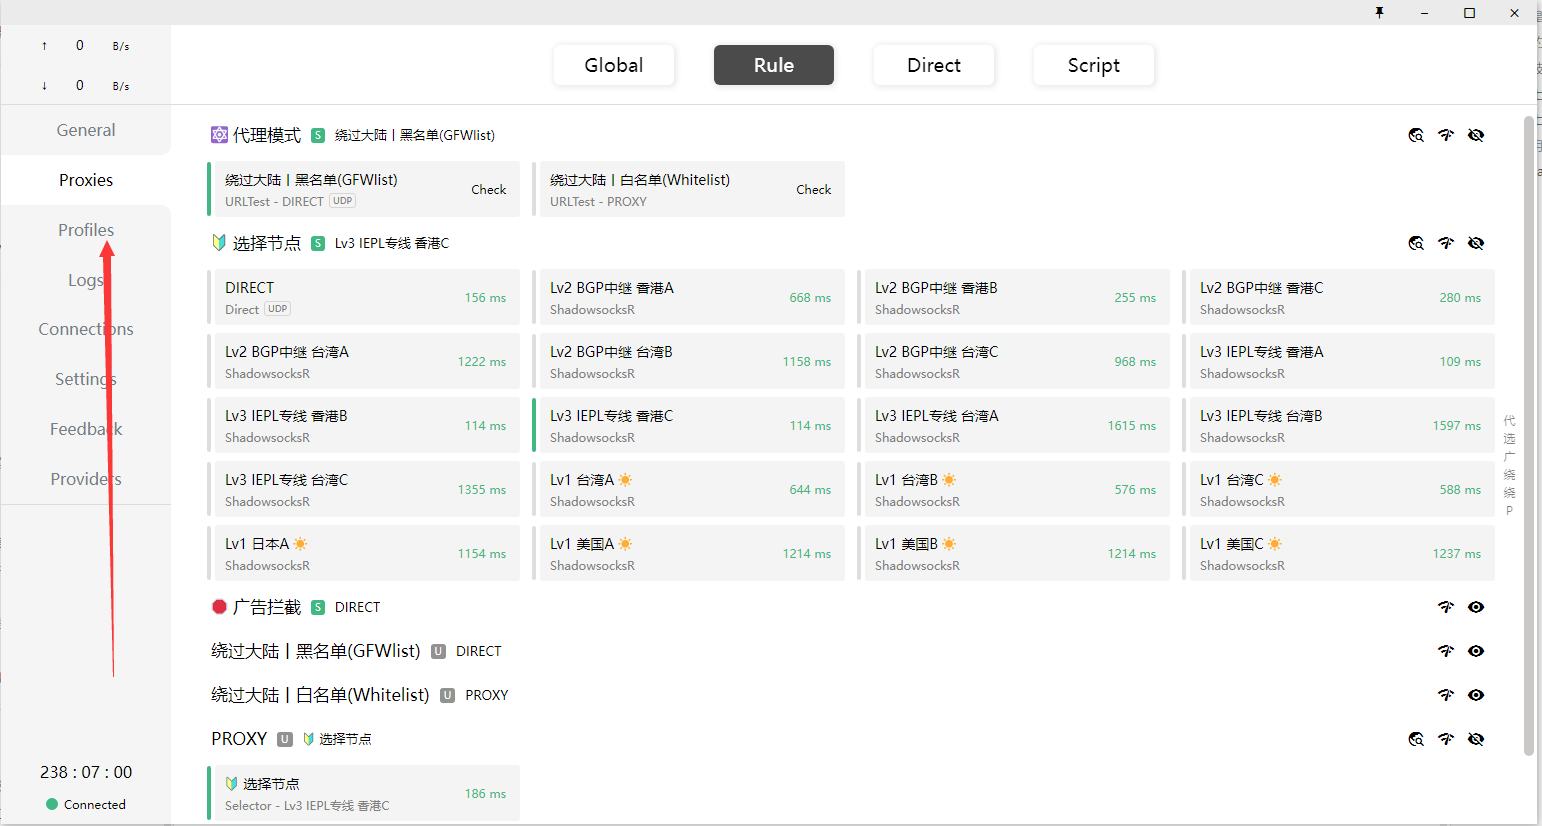The image size is (1542, 826).
Task: Click the 238 : 07 : 00 uptime timer
Action: point(86,772)
